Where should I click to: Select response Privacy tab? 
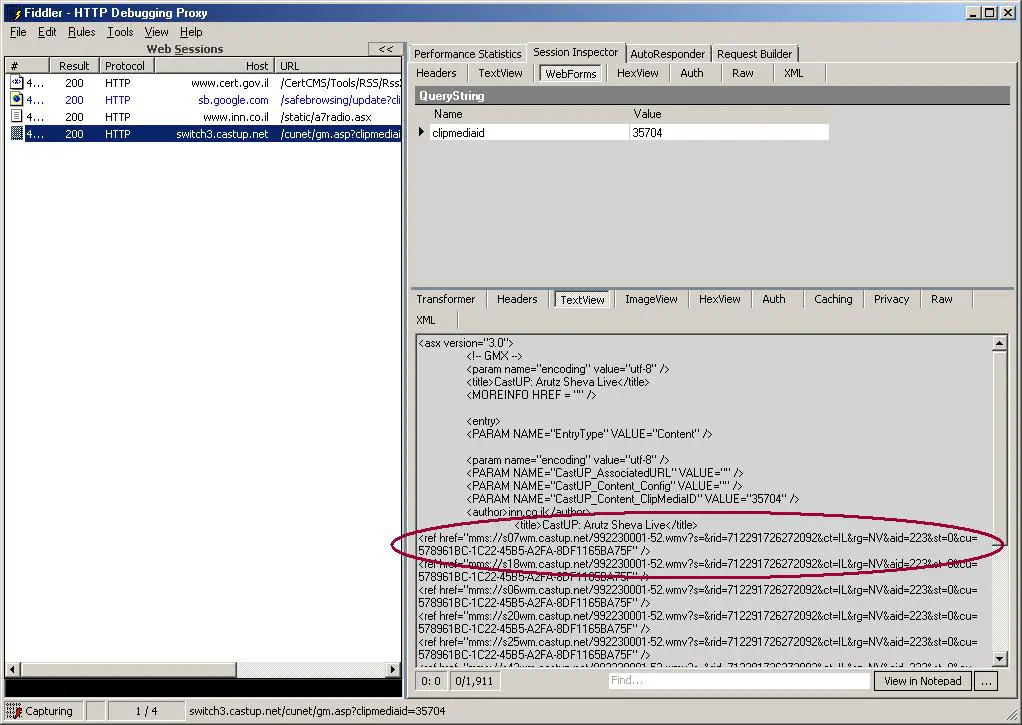click(x=891, y=299)
